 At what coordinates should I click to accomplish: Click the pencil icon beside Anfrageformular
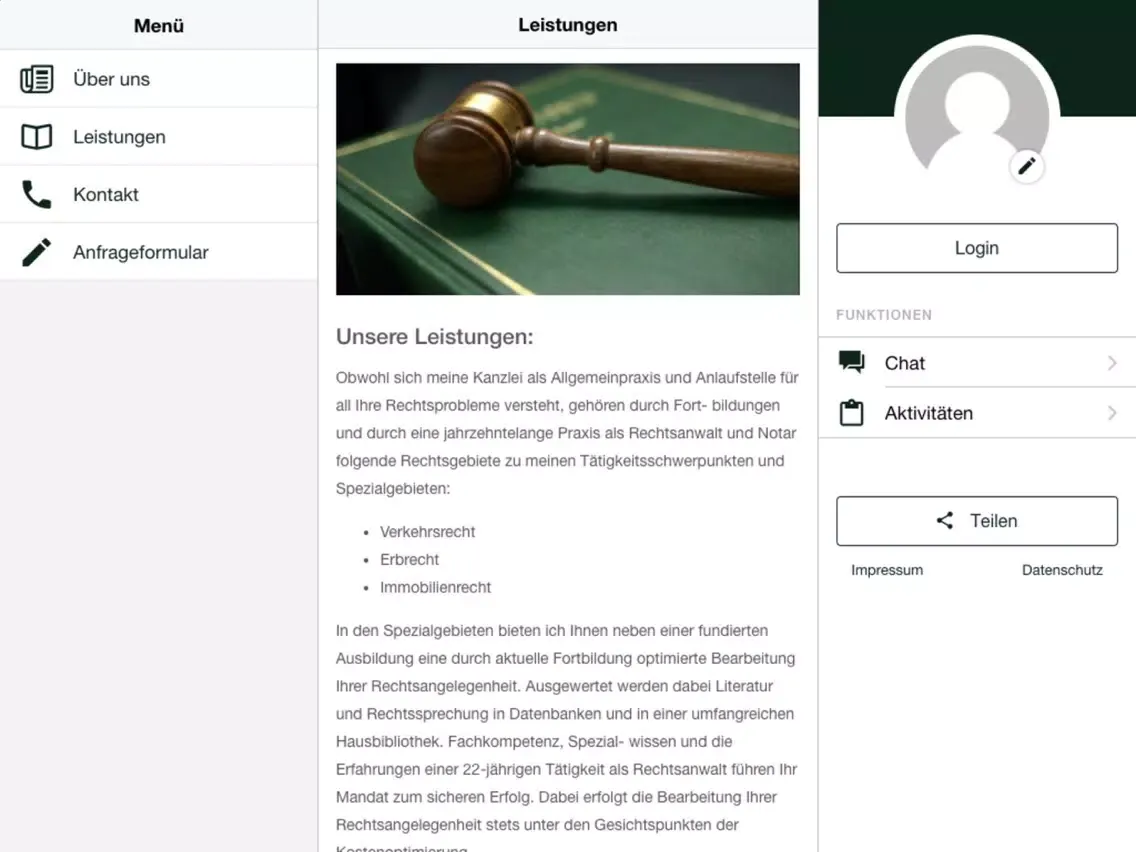click(x=36, y=252)
